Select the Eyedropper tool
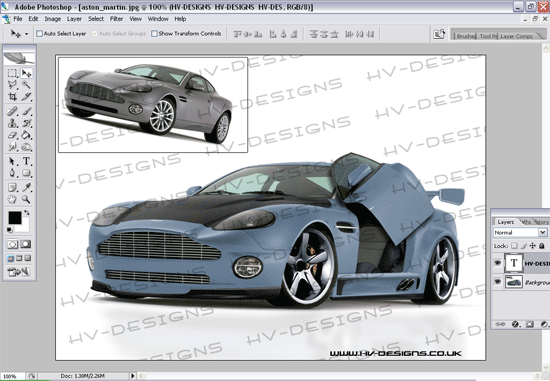Image resolution: width=550 pixels, height=381 pixels. point(26,188)
